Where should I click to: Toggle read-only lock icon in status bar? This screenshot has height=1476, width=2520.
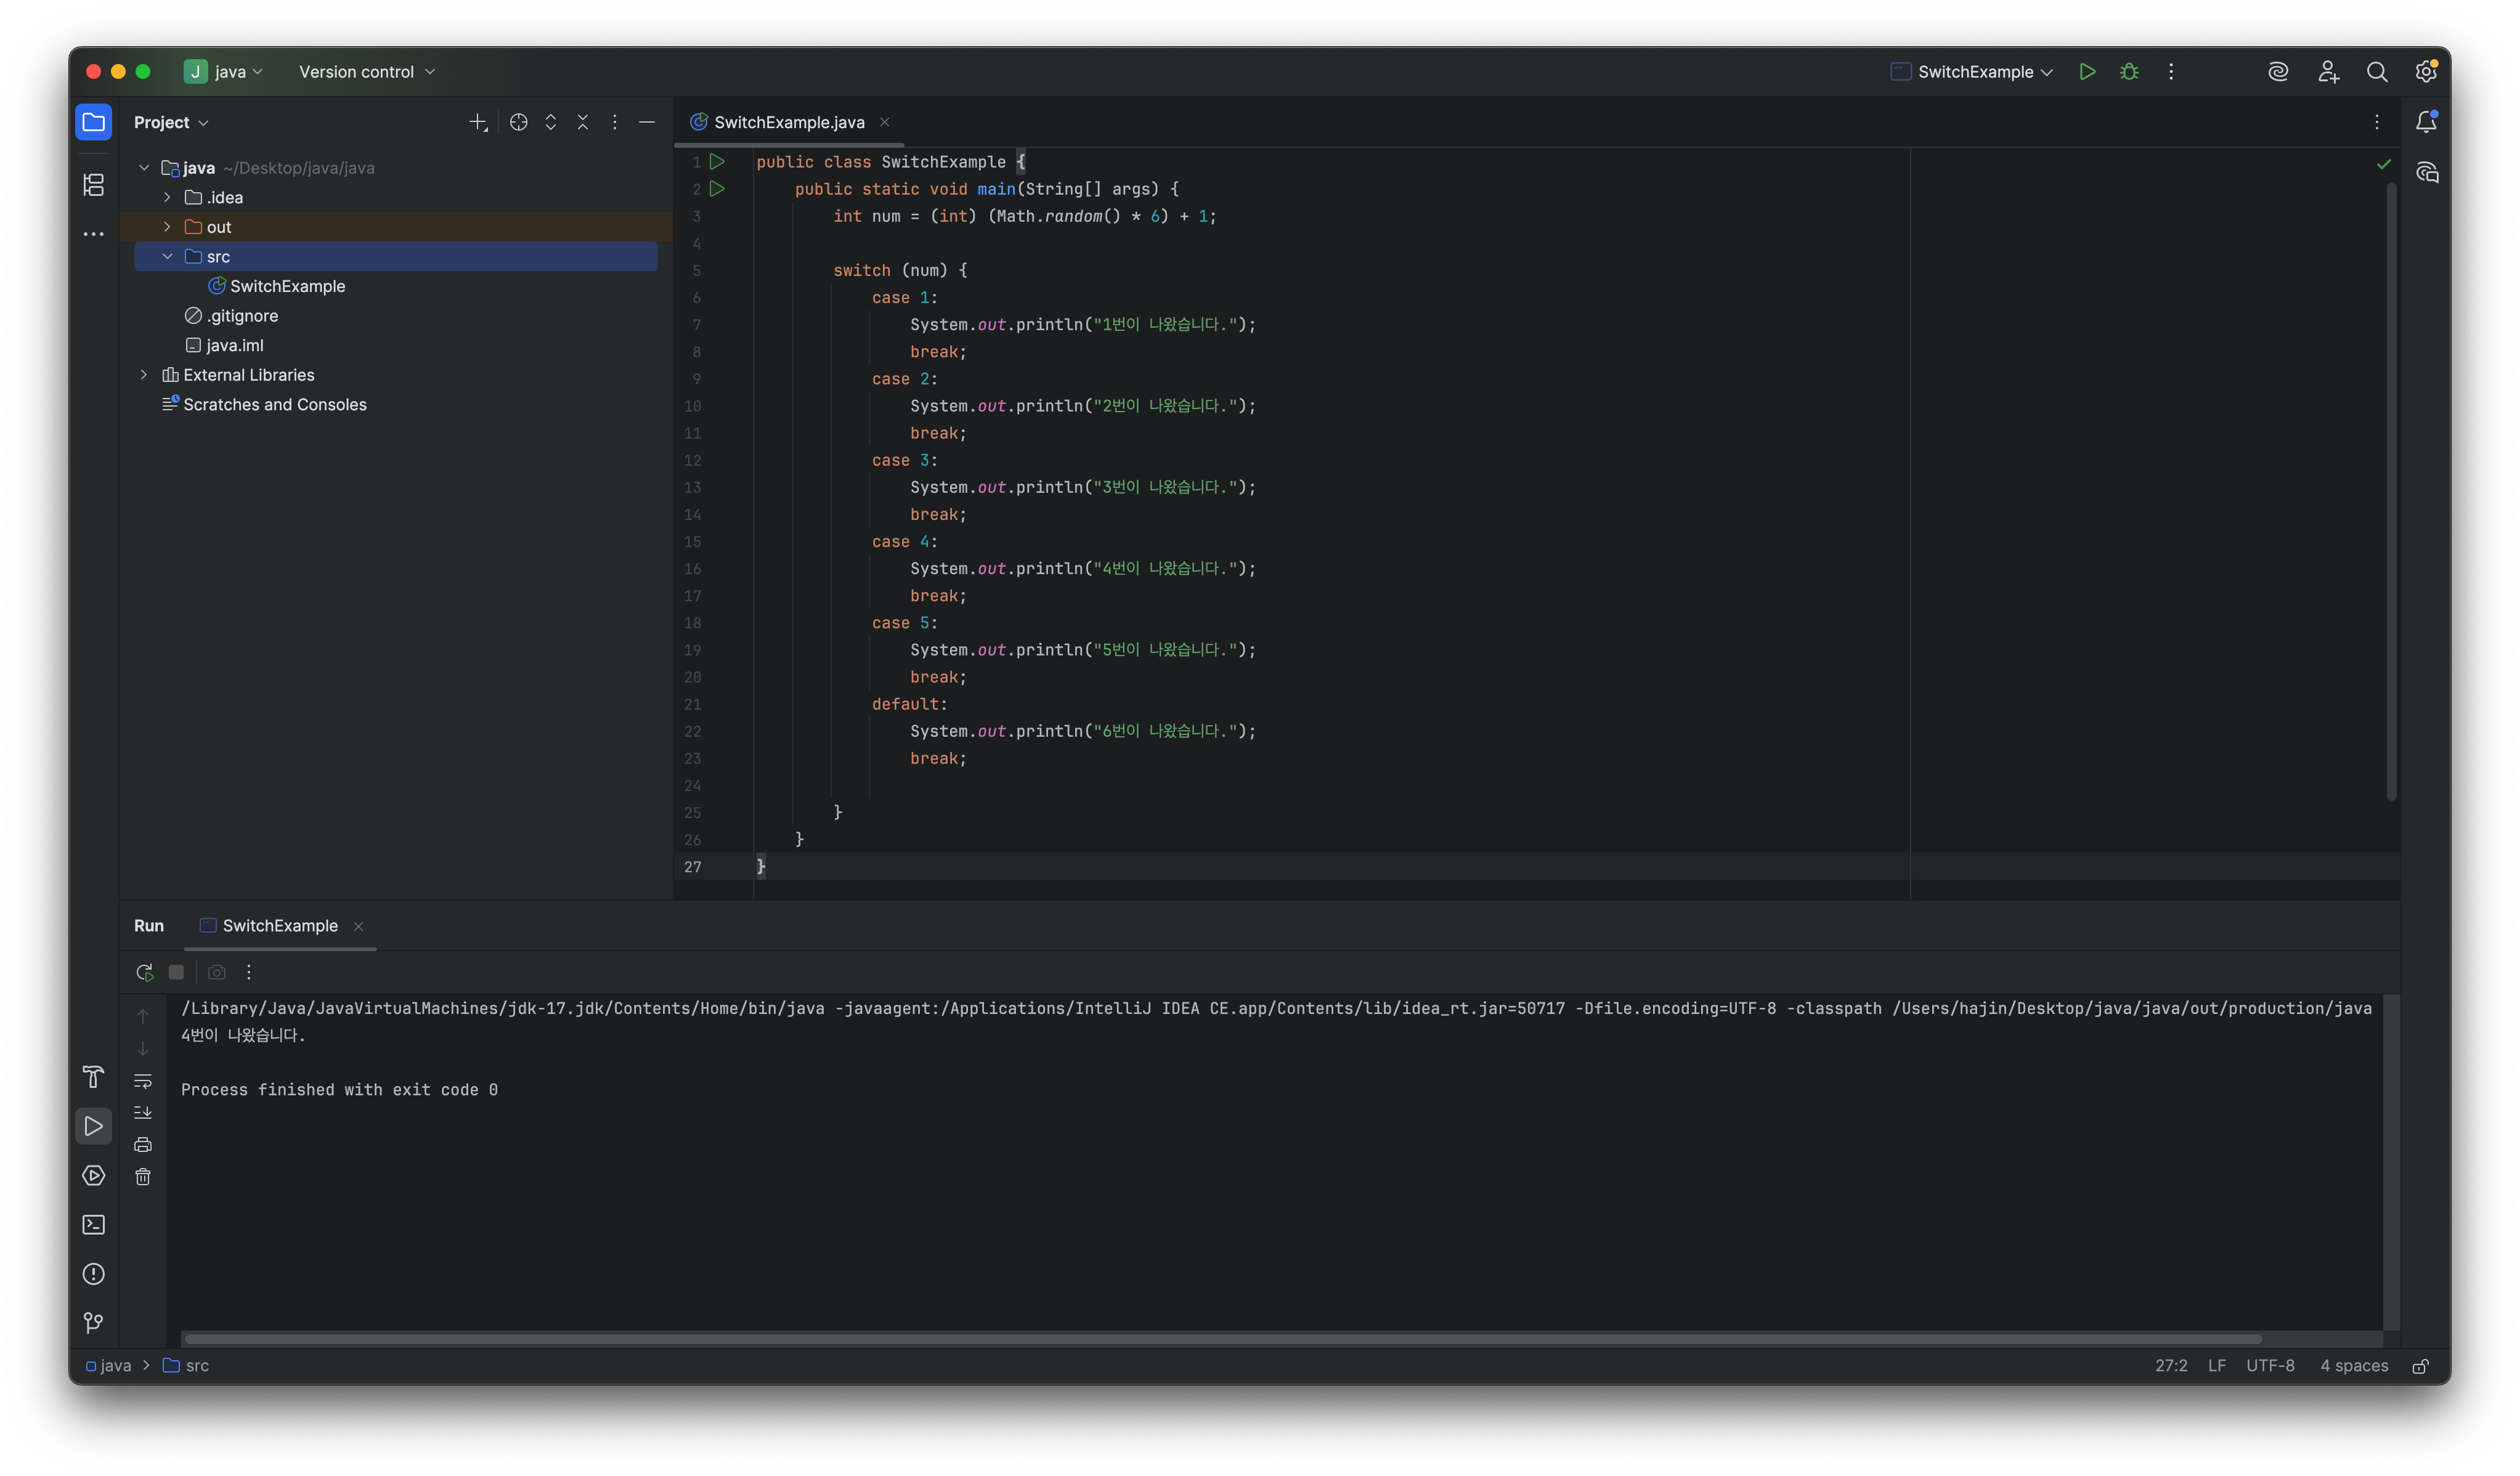[x=2421, y=1366]
